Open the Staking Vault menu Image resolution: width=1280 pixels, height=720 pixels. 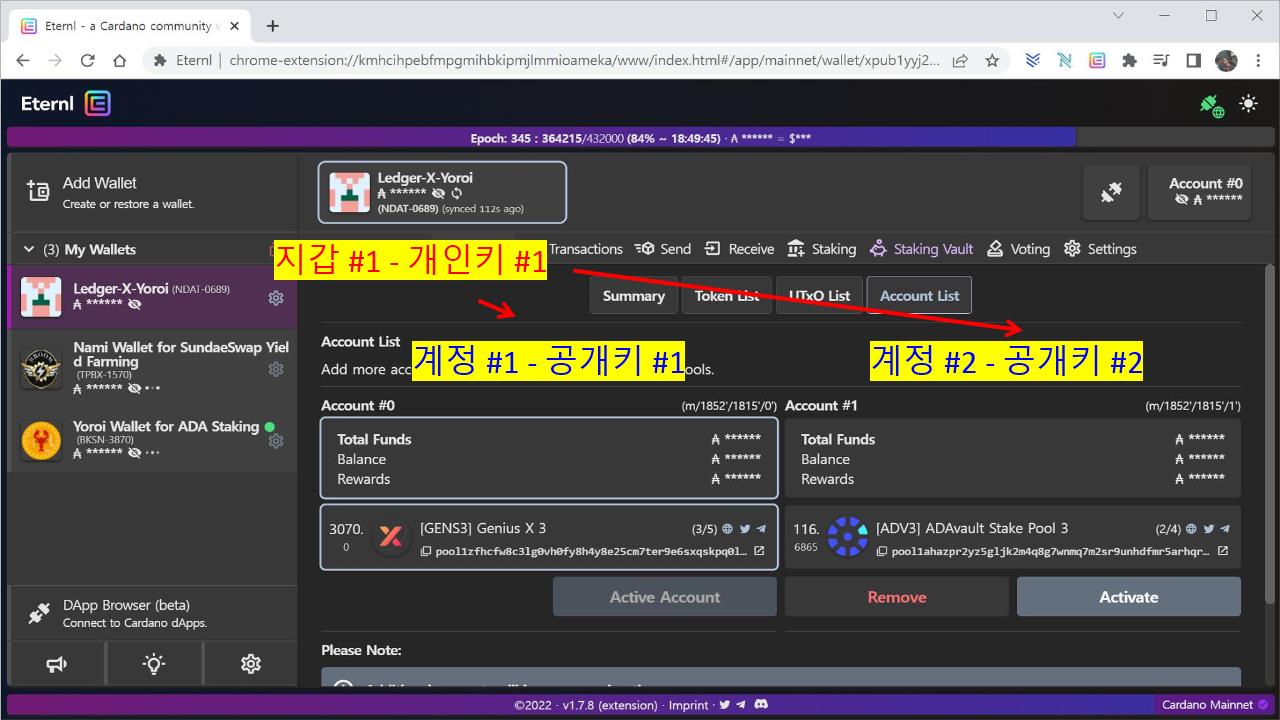pos(922,249)
